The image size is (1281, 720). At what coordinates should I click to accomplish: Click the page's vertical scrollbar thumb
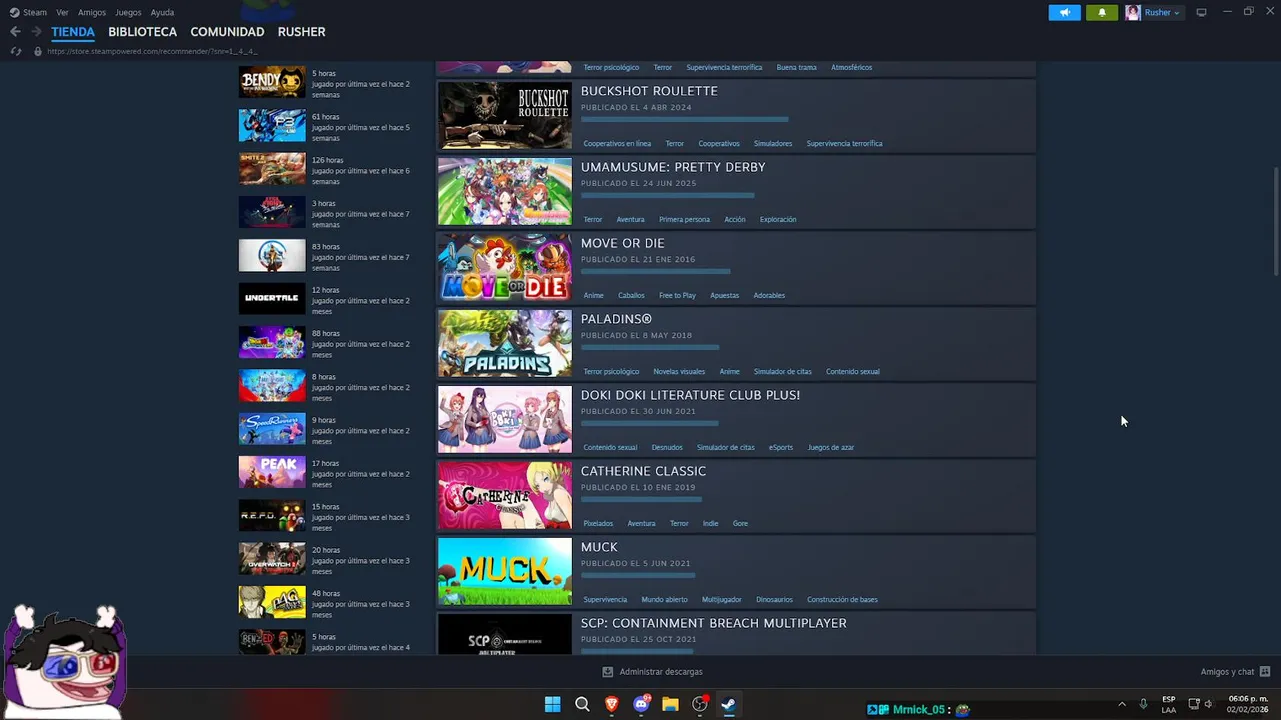[x=1275, y=220]
